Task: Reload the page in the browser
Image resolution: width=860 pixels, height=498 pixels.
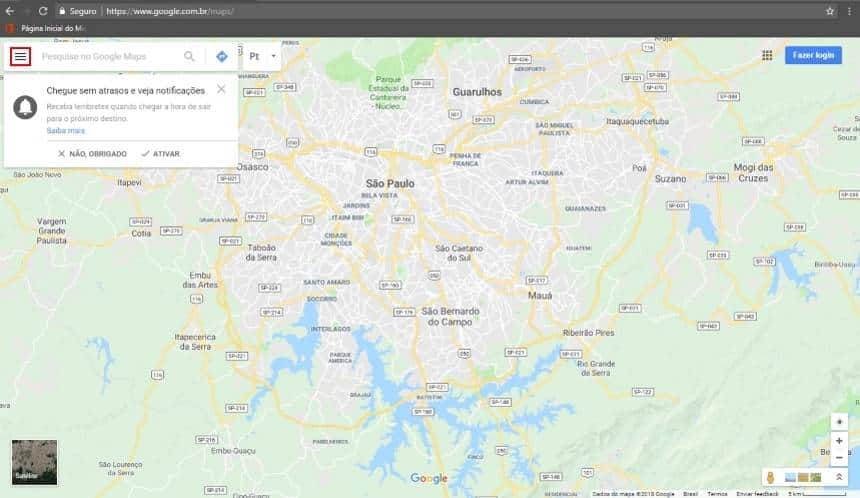Action: 43,11
